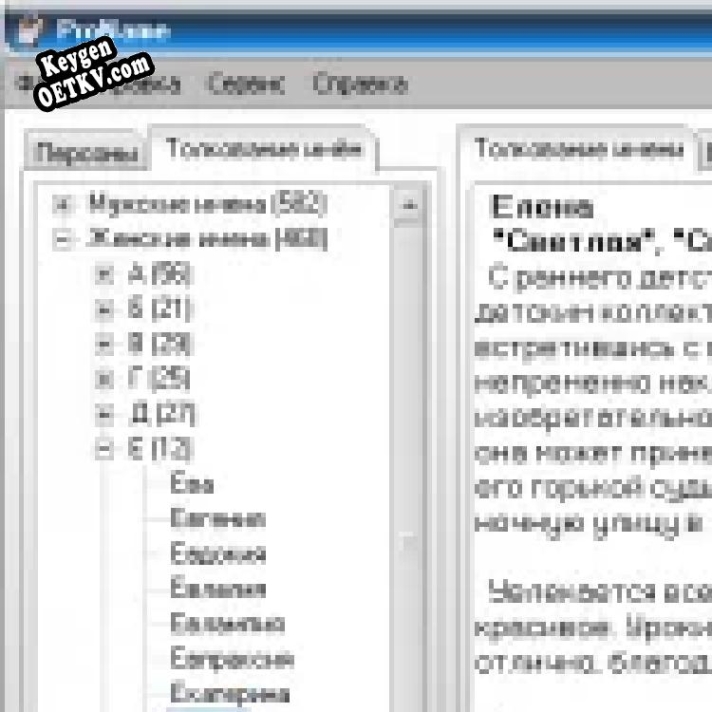
Task: Select left panel Толкование имён tab
Action: pos(264,148)
